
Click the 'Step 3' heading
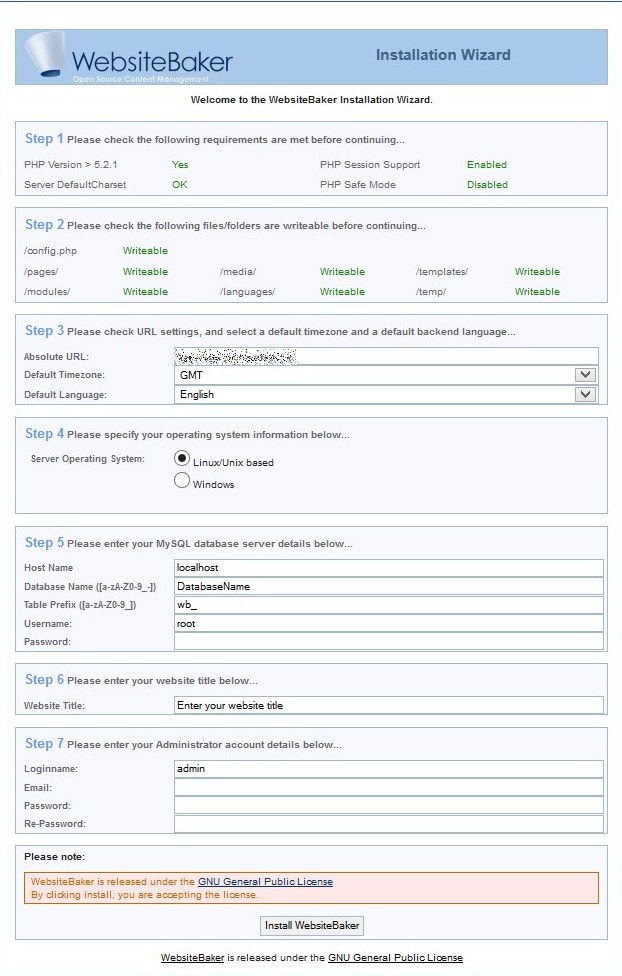pos(44,331)
